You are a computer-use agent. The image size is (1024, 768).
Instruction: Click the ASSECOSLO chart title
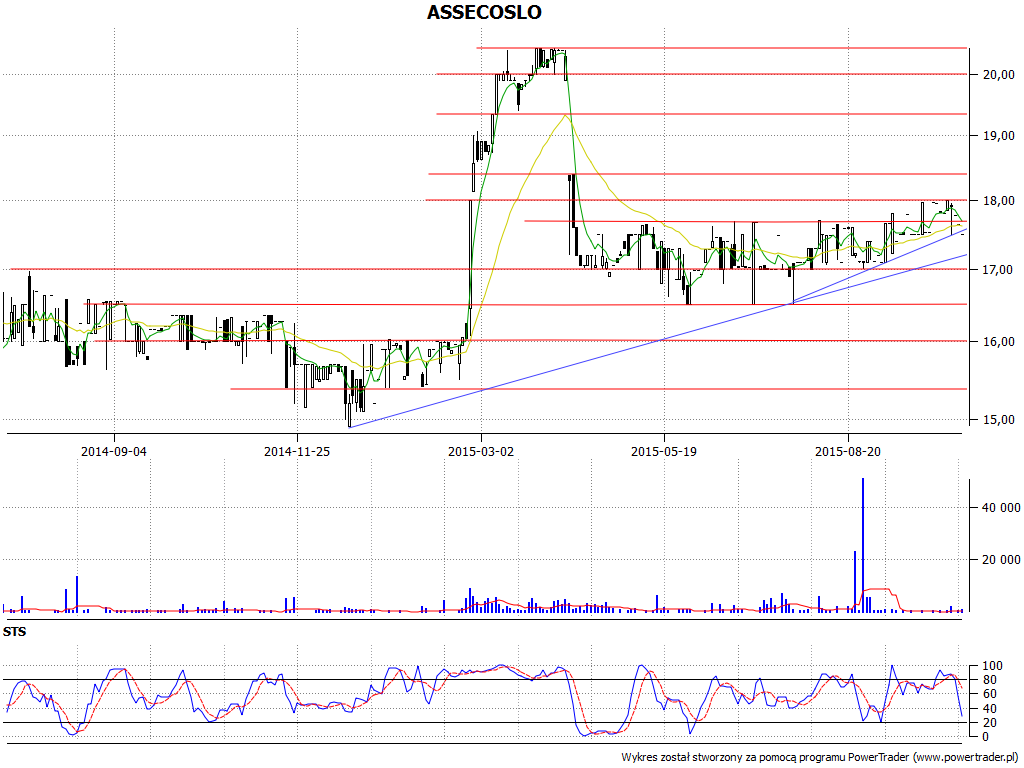(x=484, y=12)
